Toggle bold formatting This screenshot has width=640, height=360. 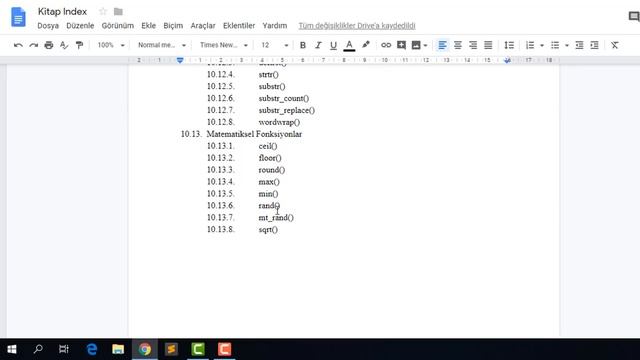click(303, 45)
